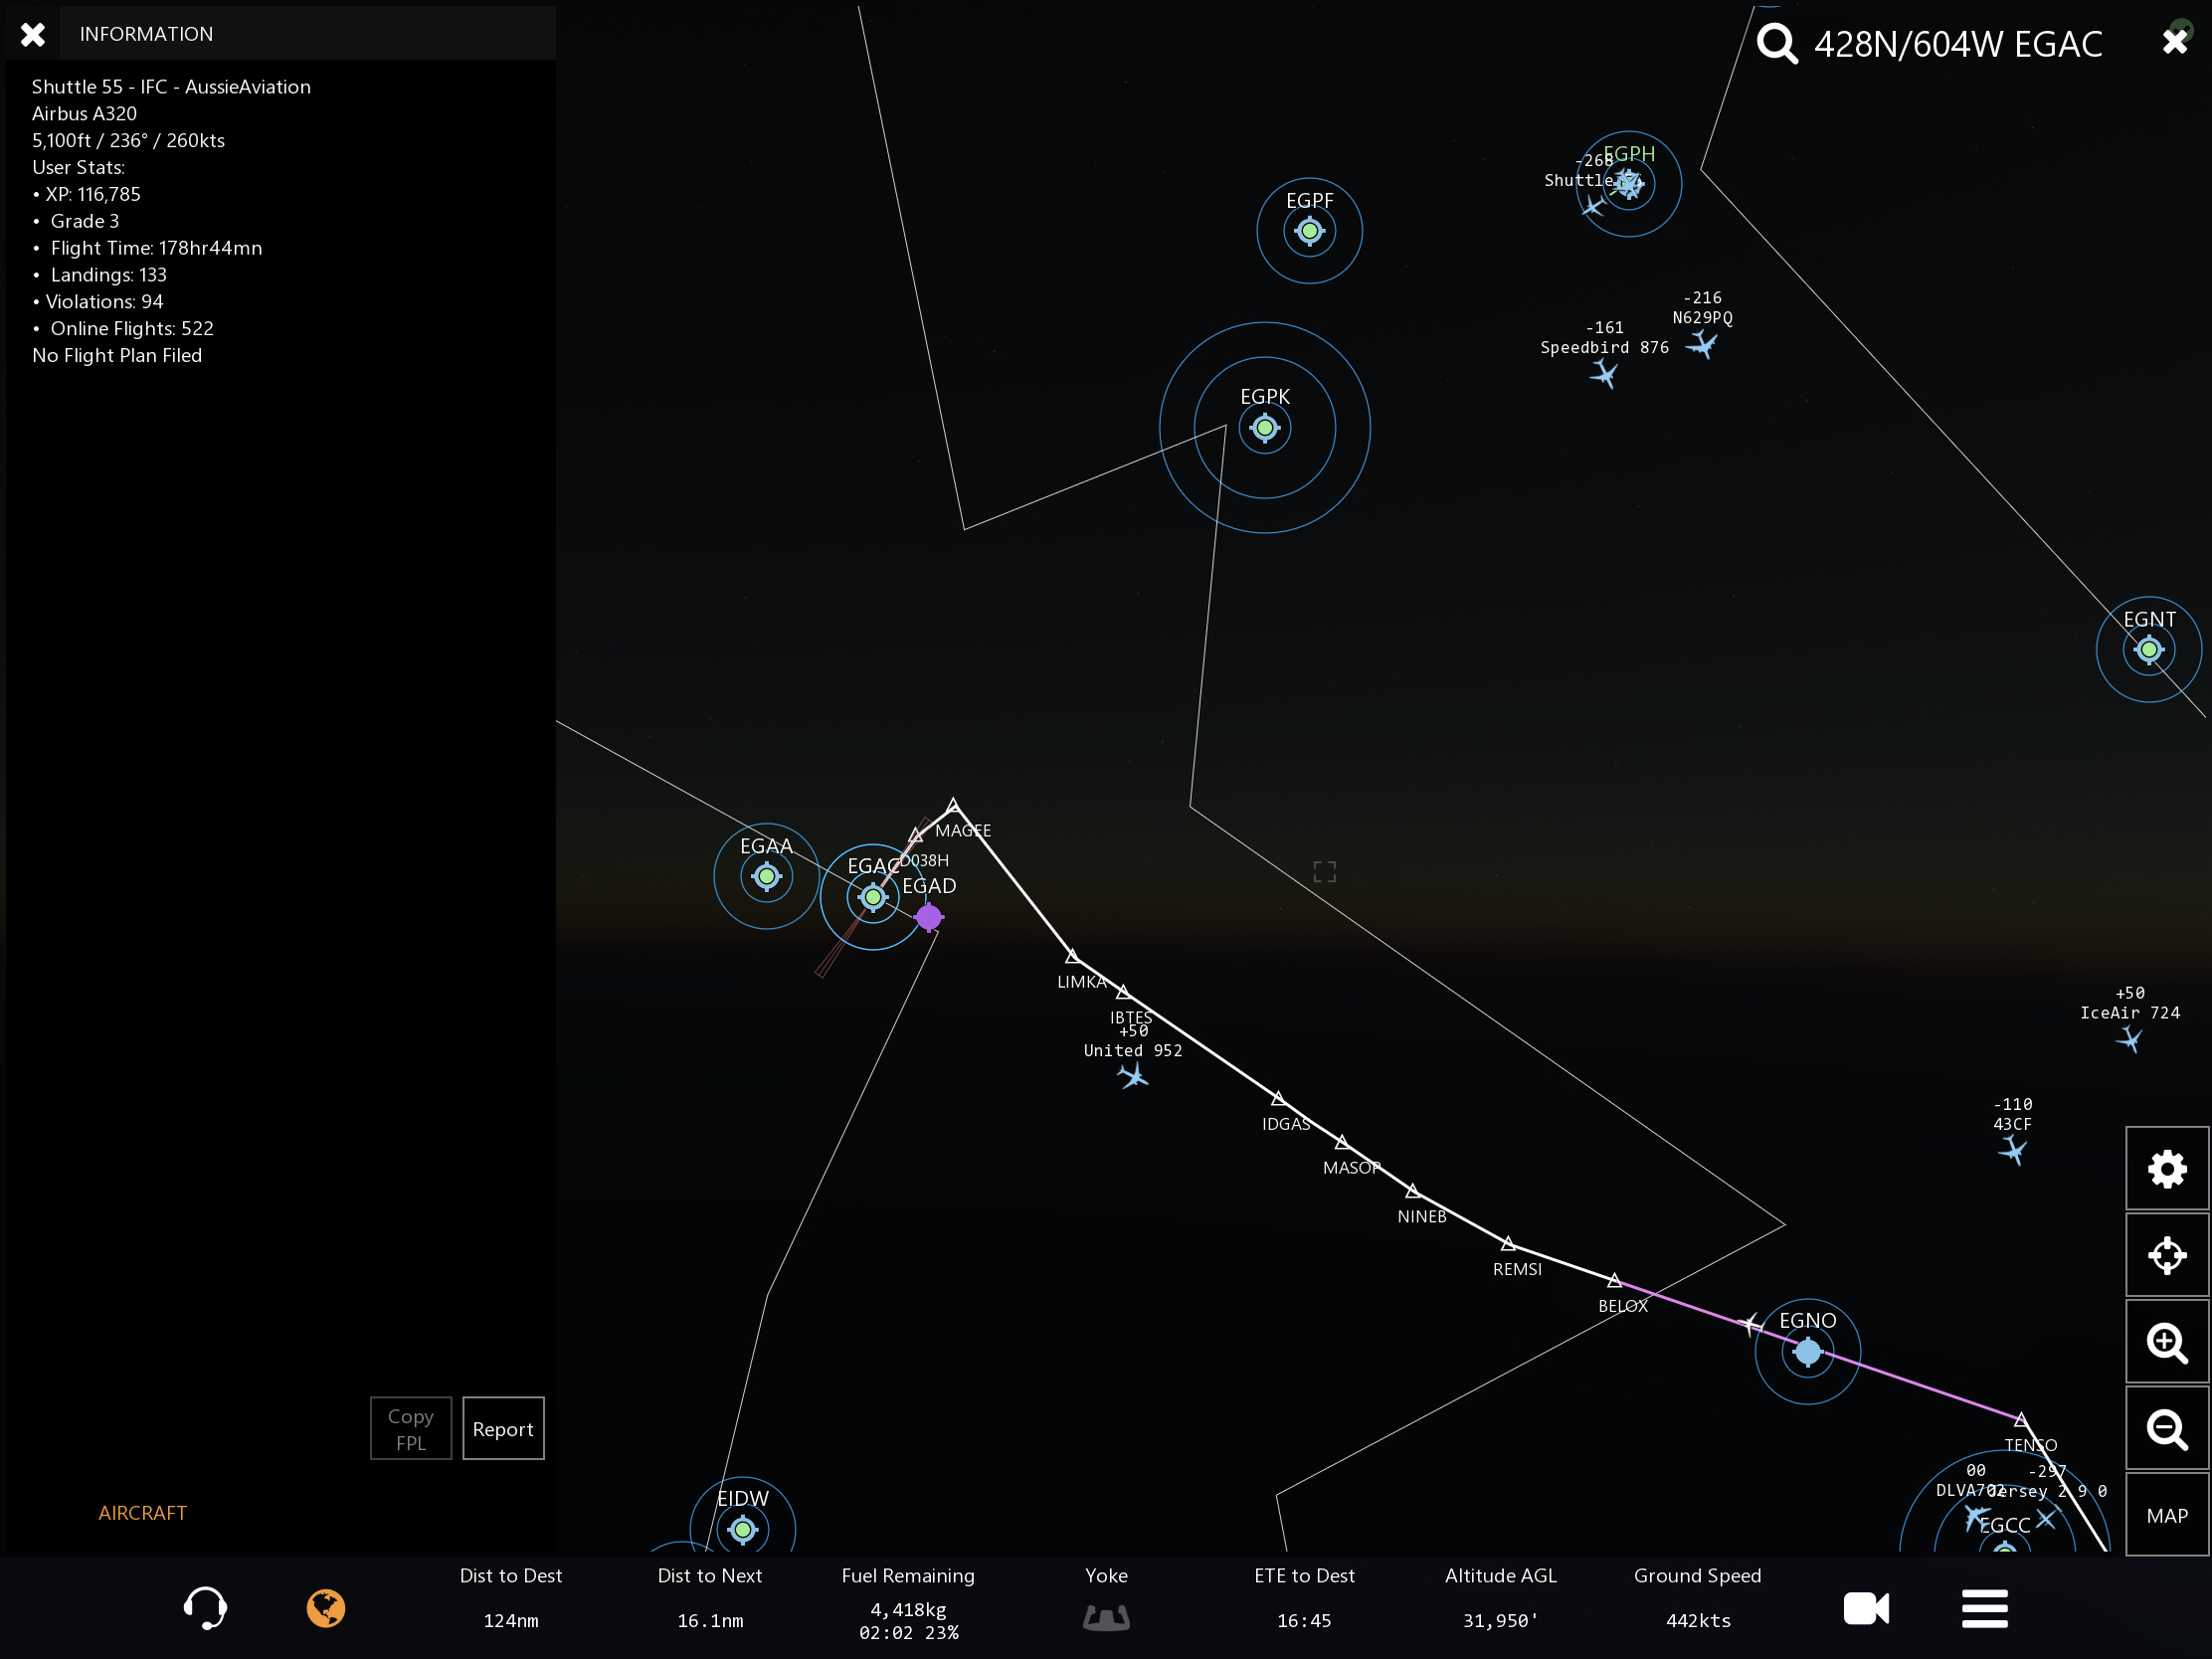Viewport: 2212px width, 1659px height.
Task: Close the INFORMATION panel
Action: point(33,35)
